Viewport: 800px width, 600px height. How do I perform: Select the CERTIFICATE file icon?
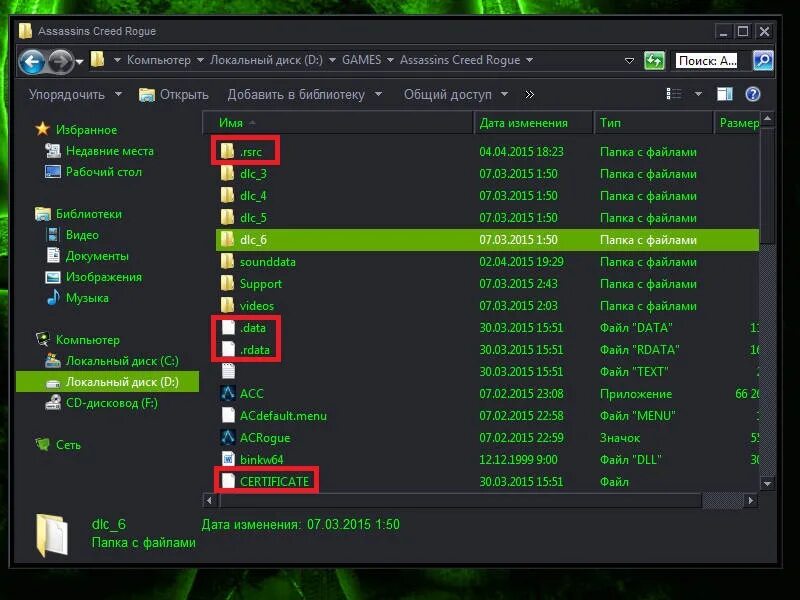[x=228, y=481]
